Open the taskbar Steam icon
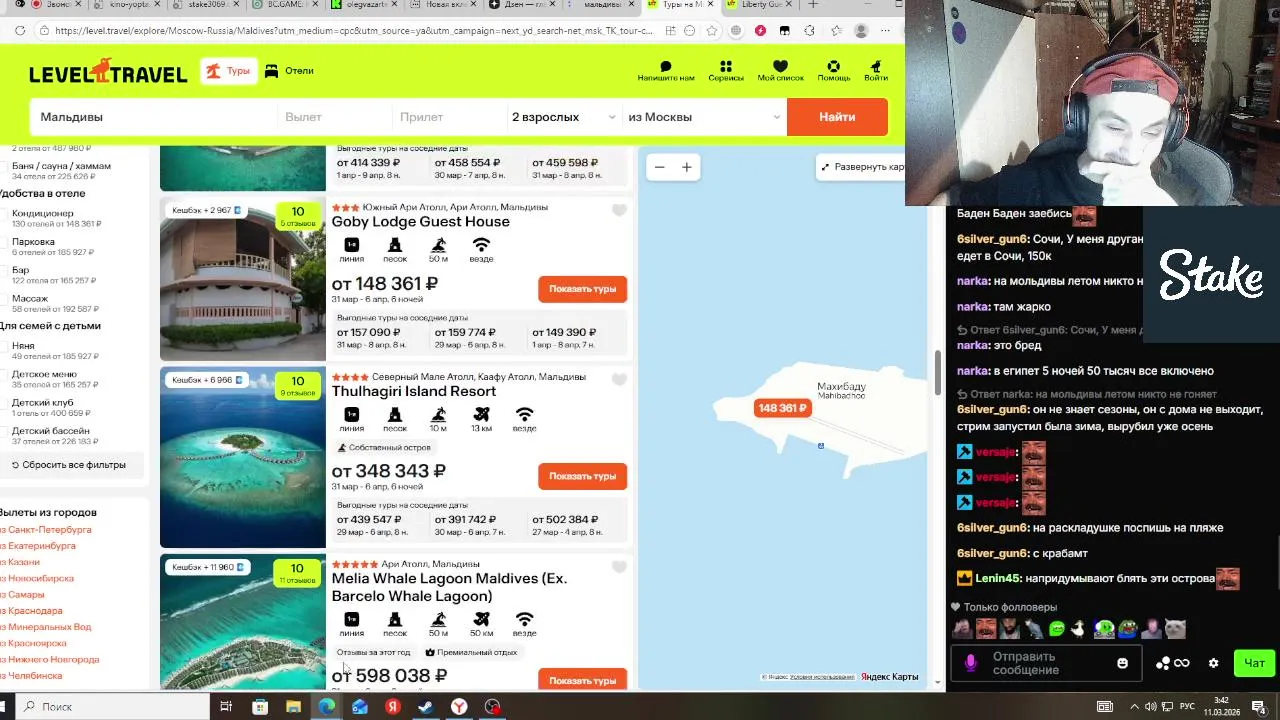The image size is (1280, 720). click(425, 706)
